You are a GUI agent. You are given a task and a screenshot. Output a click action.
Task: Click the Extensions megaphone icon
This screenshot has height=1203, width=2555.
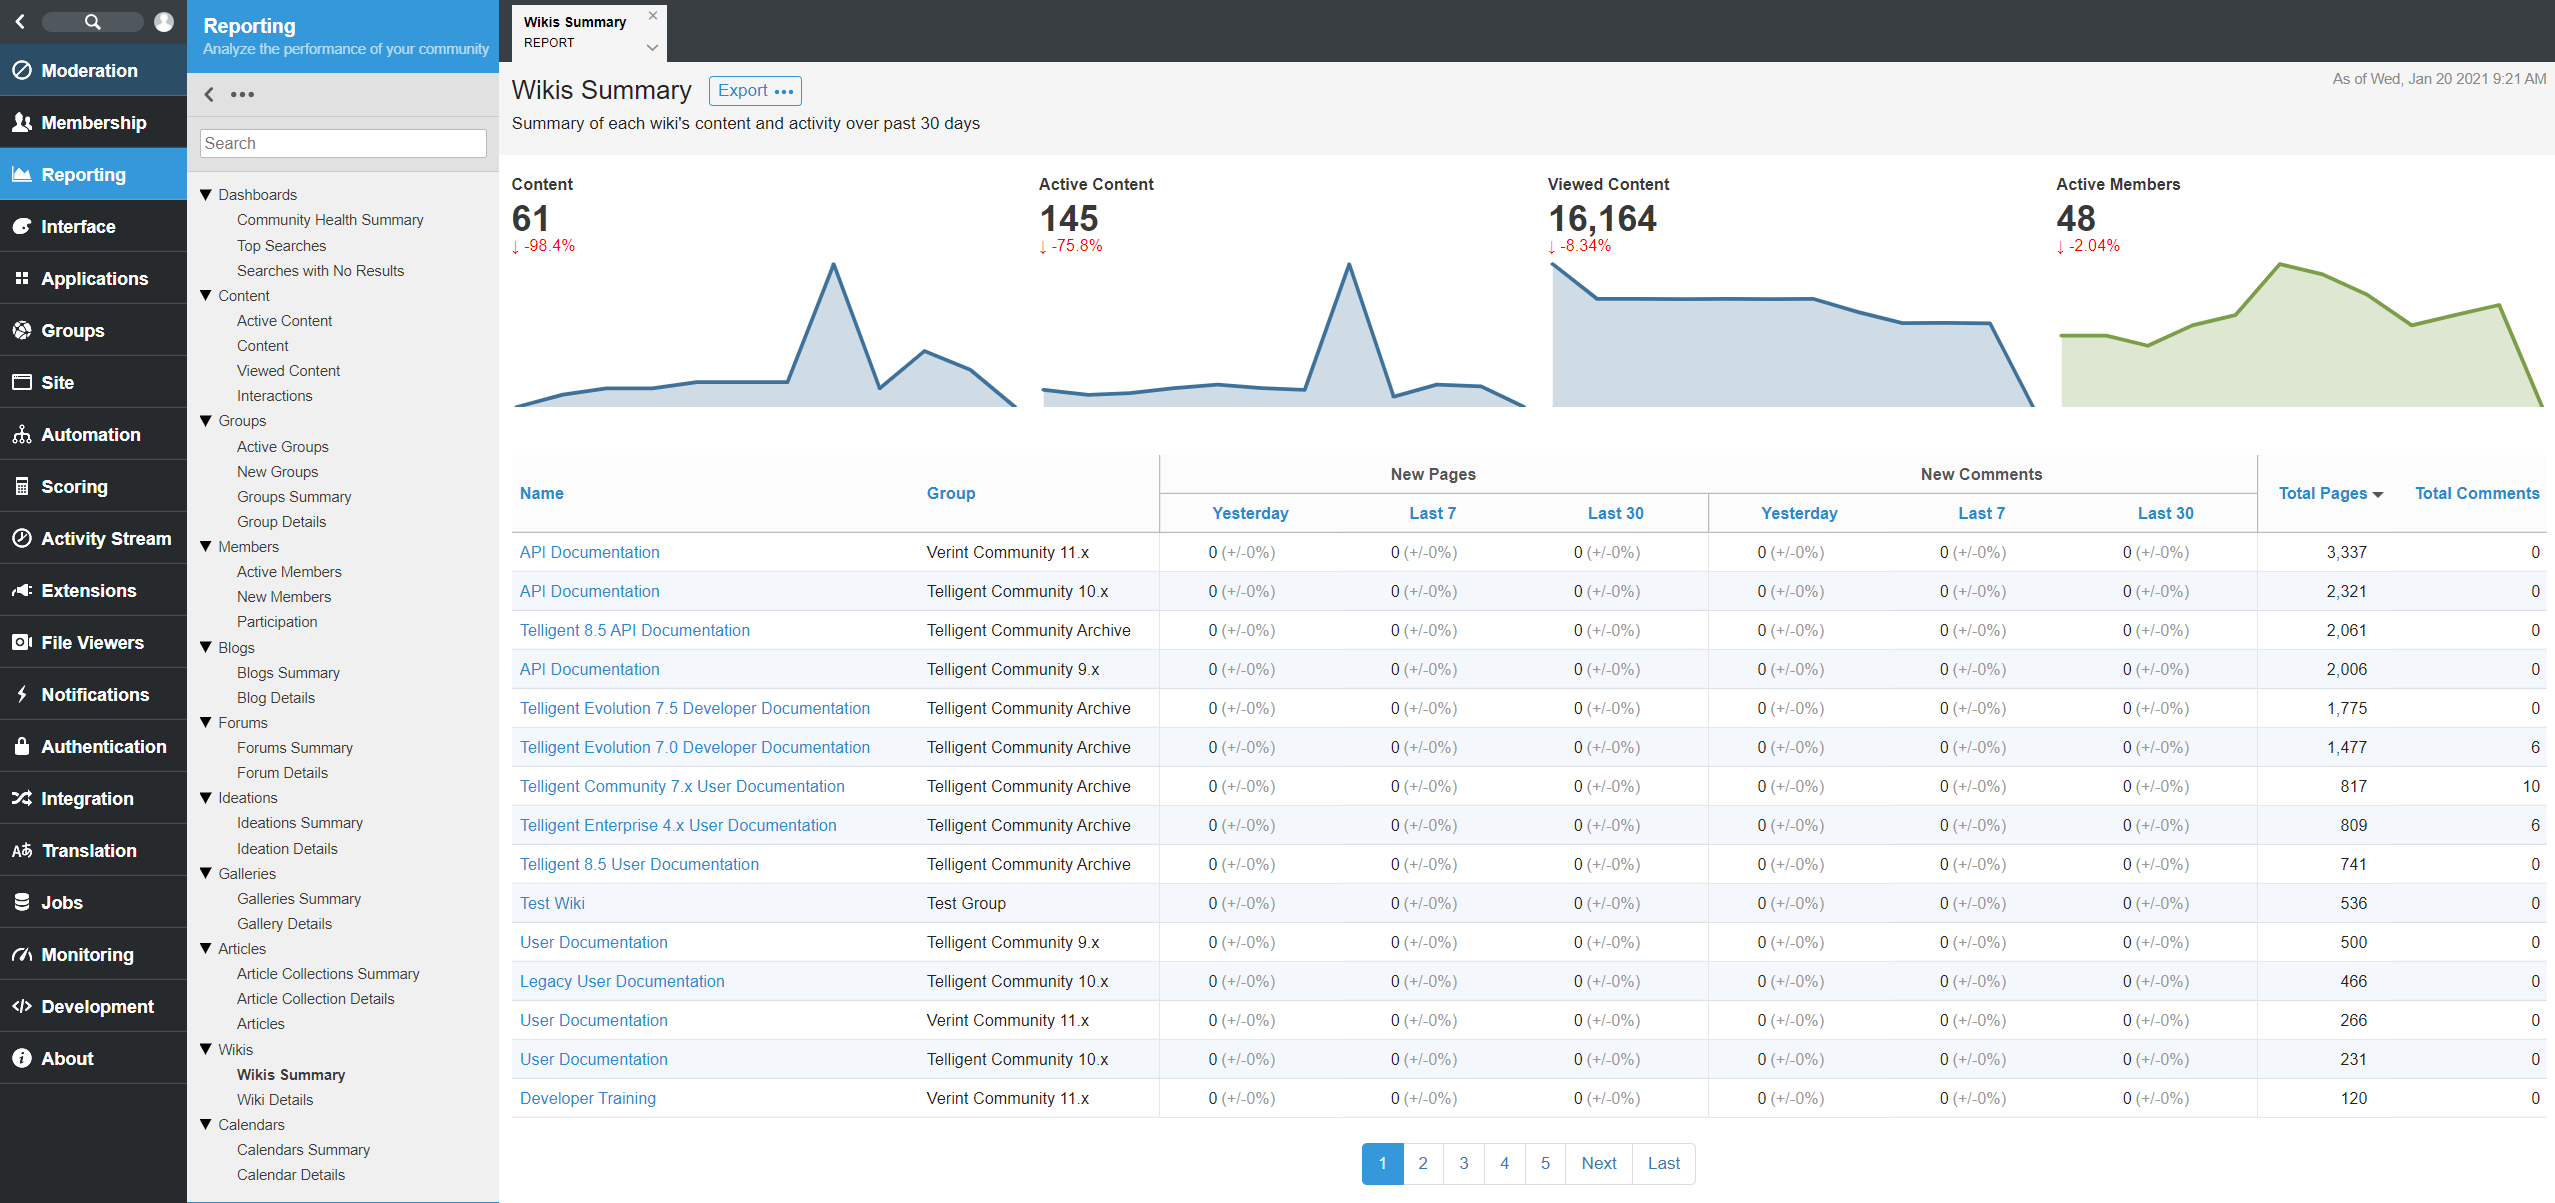pos(21,590)
